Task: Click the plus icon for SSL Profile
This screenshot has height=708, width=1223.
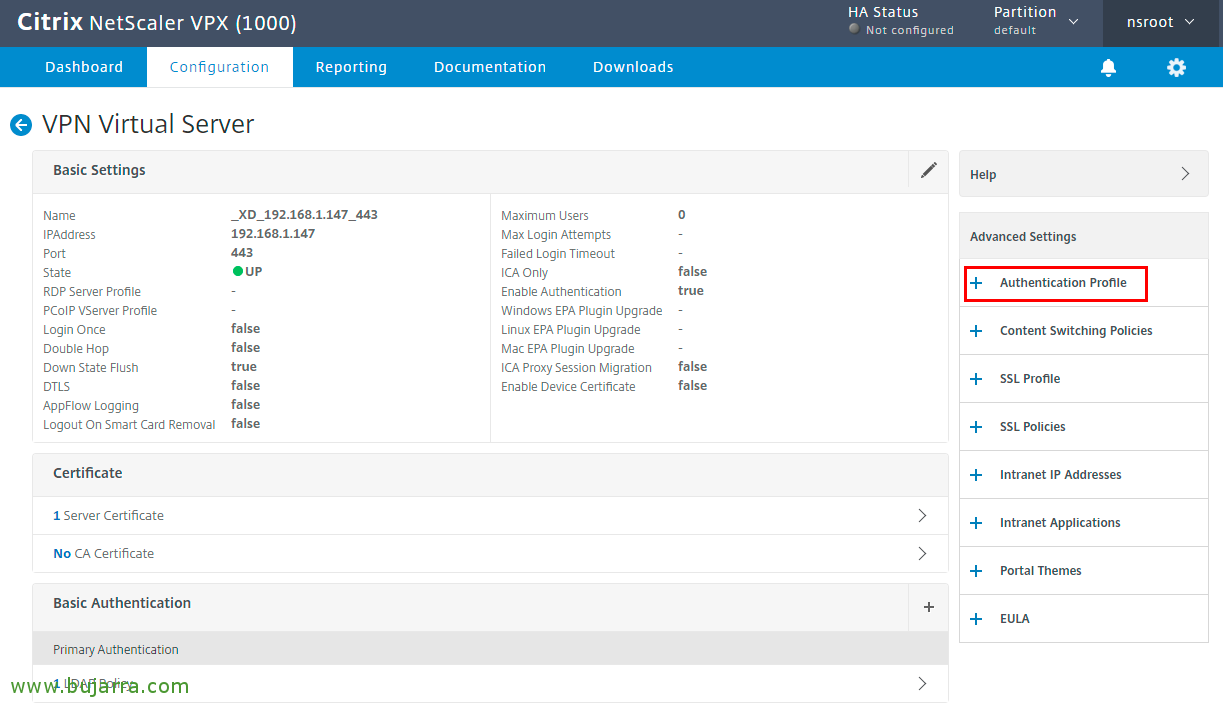Action: (x=977, y=379)
